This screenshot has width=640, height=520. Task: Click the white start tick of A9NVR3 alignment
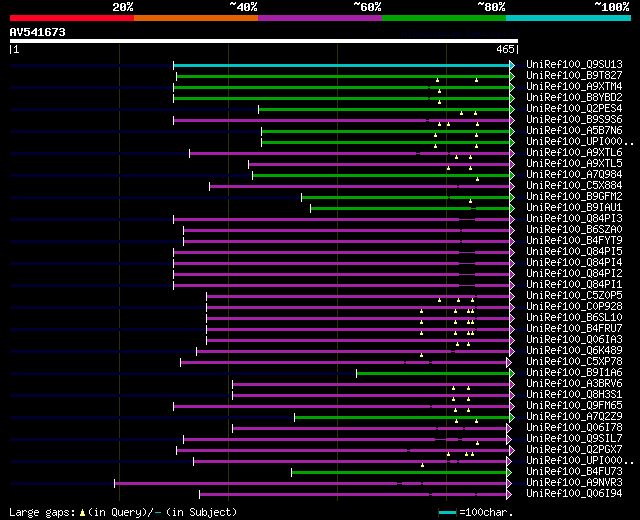coord(115,484)
